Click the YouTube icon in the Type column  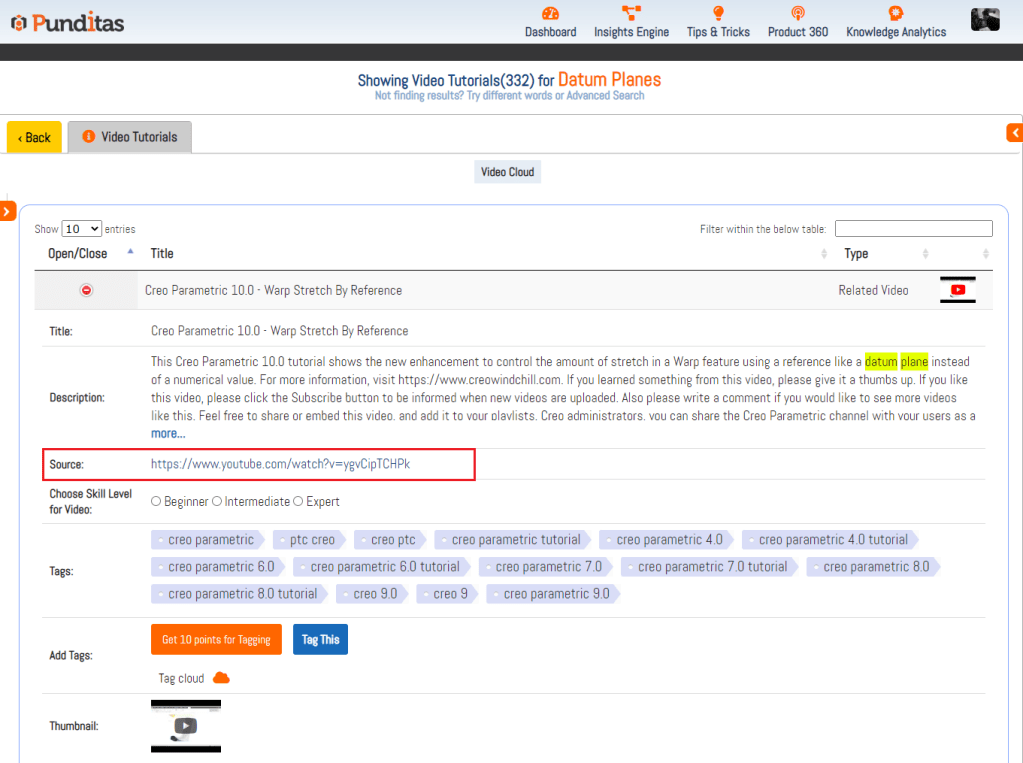coord(958,290)
